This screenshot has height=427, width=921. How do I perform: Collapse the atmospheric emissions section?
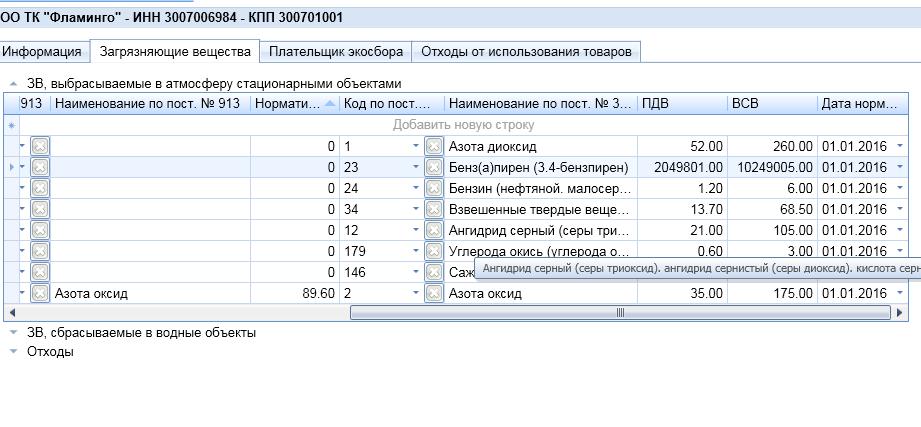13,84
